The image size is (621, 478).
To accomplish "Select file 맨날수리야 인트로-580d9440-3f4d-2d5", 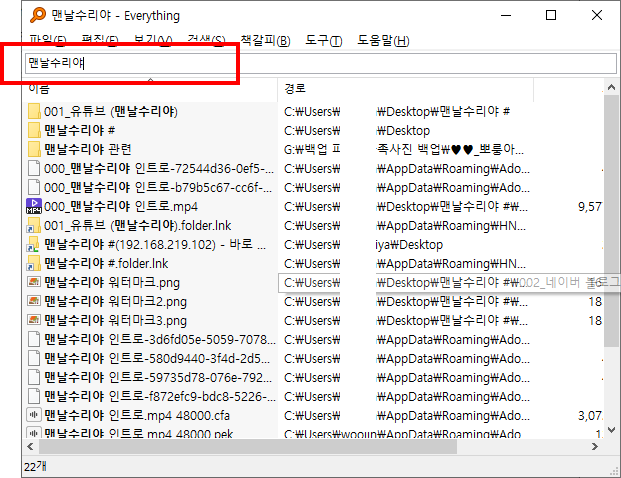I will point(157,358).
